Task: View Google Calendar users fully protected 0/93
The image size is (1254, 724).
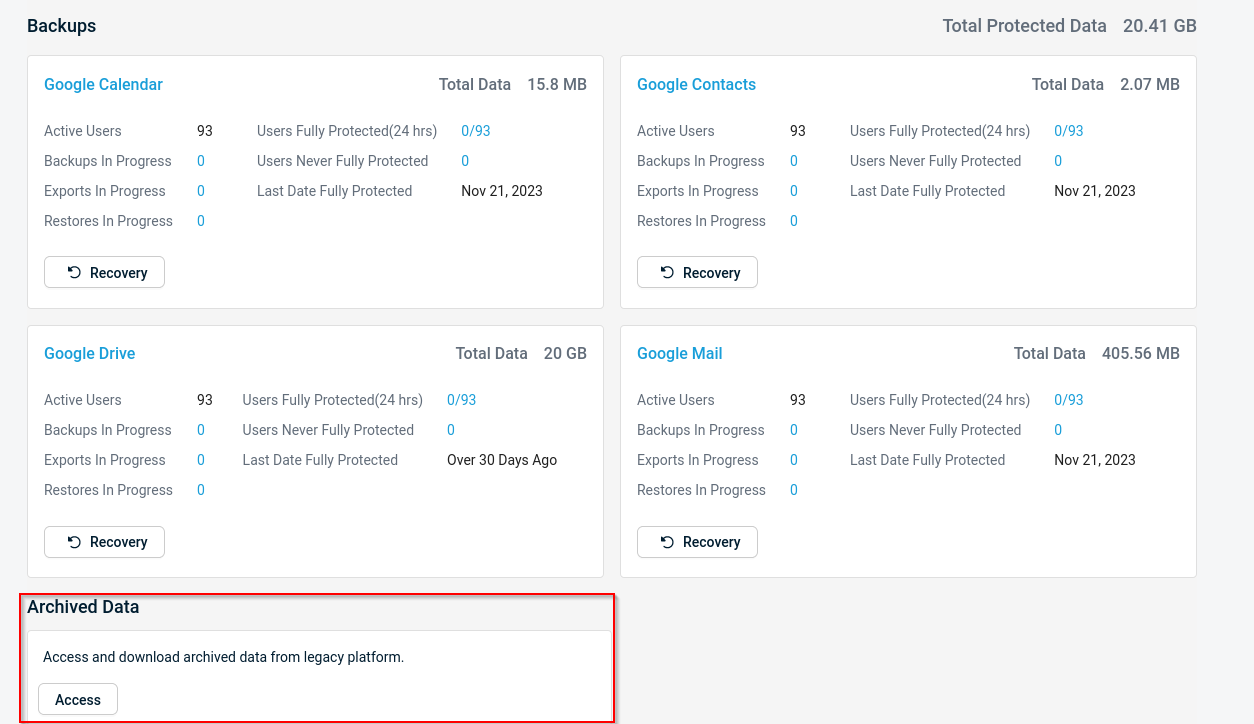Action: pos(476,131)
